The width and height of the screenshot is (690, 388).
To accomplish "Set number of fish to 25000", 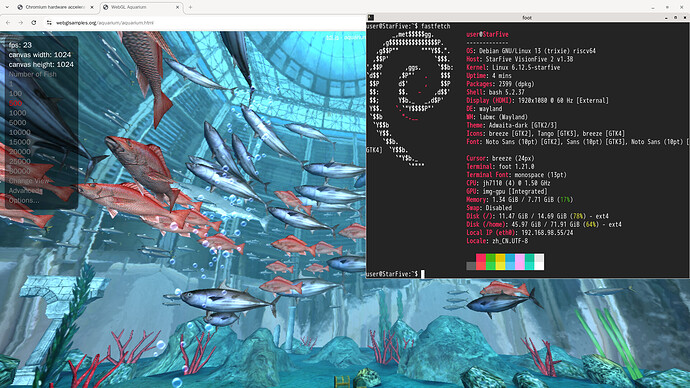I will [20, 161].
